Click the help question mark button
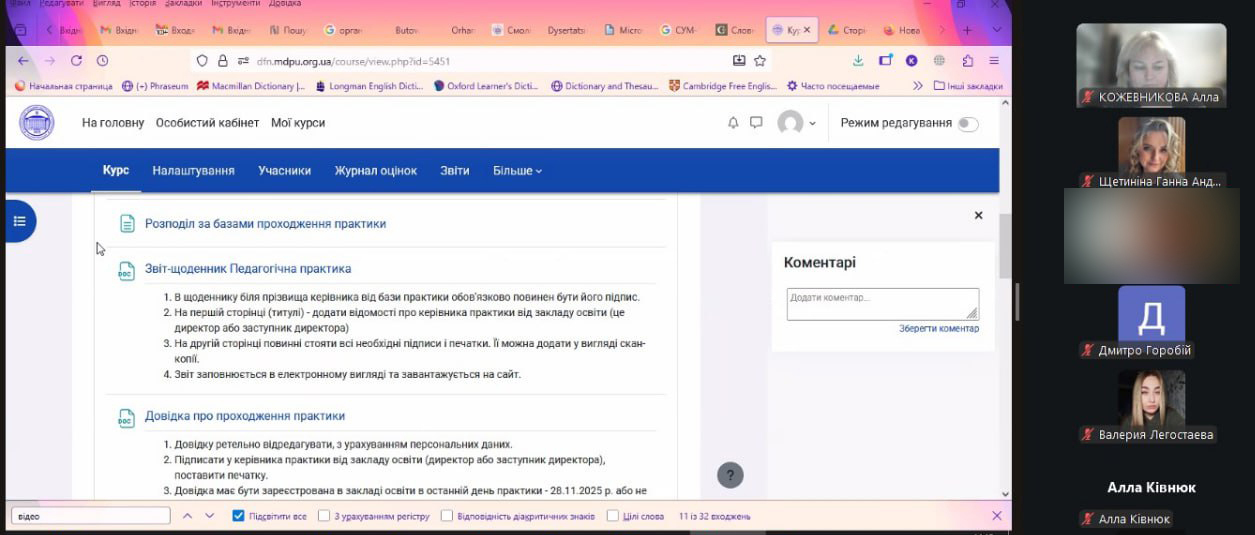 [730, 475]
